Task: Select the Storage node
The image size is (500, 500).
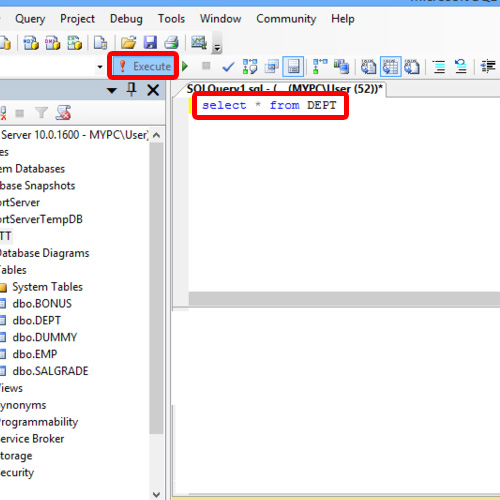Action: 16,456
